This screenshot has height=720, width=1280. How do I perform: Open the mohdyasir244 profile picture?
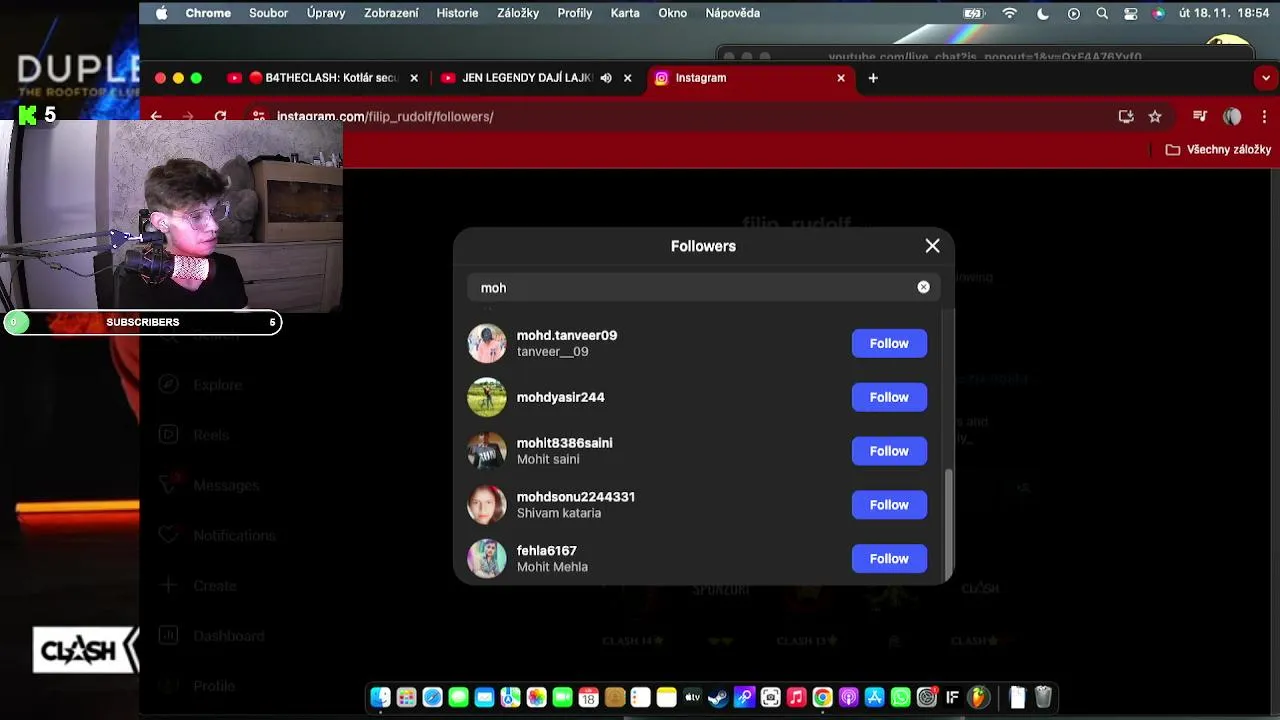pos(487,398)
